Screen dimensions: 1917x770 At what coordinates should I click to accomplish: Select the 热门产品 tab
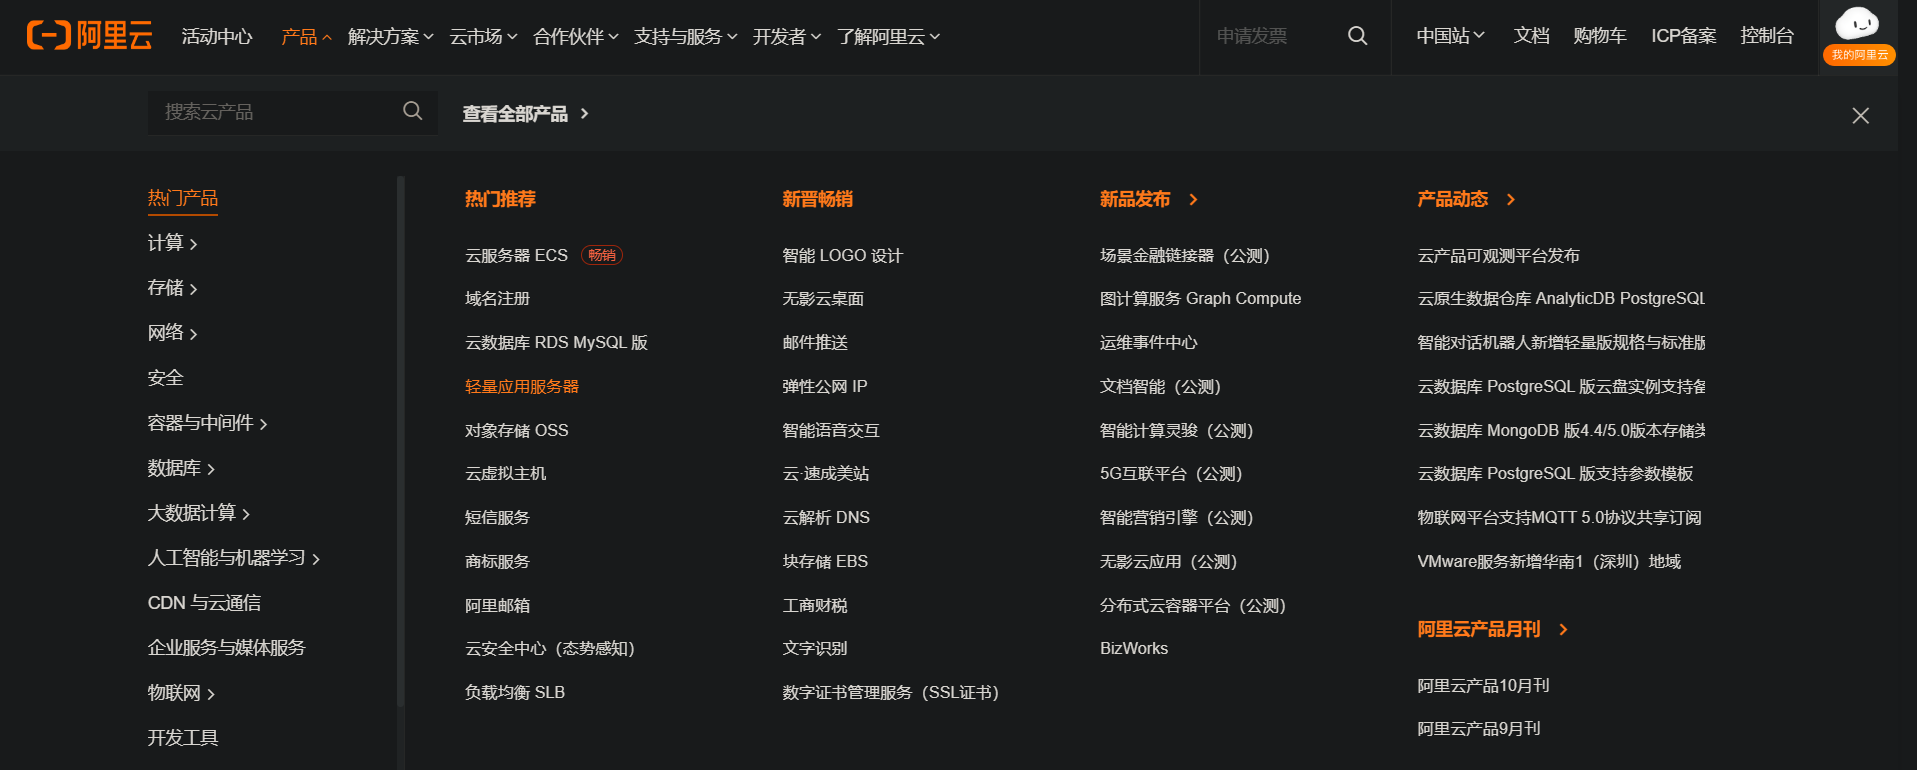pos(183,198)
